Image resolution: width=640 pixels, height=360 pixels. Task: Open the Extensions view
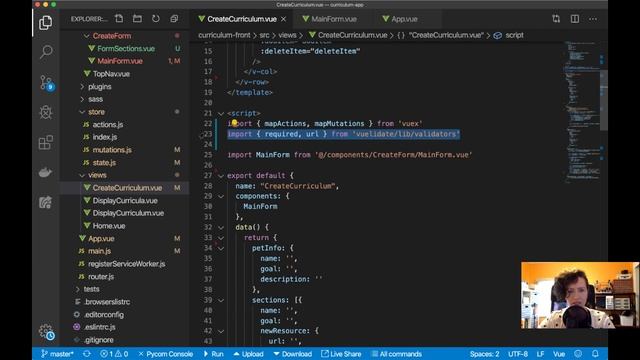46,142
